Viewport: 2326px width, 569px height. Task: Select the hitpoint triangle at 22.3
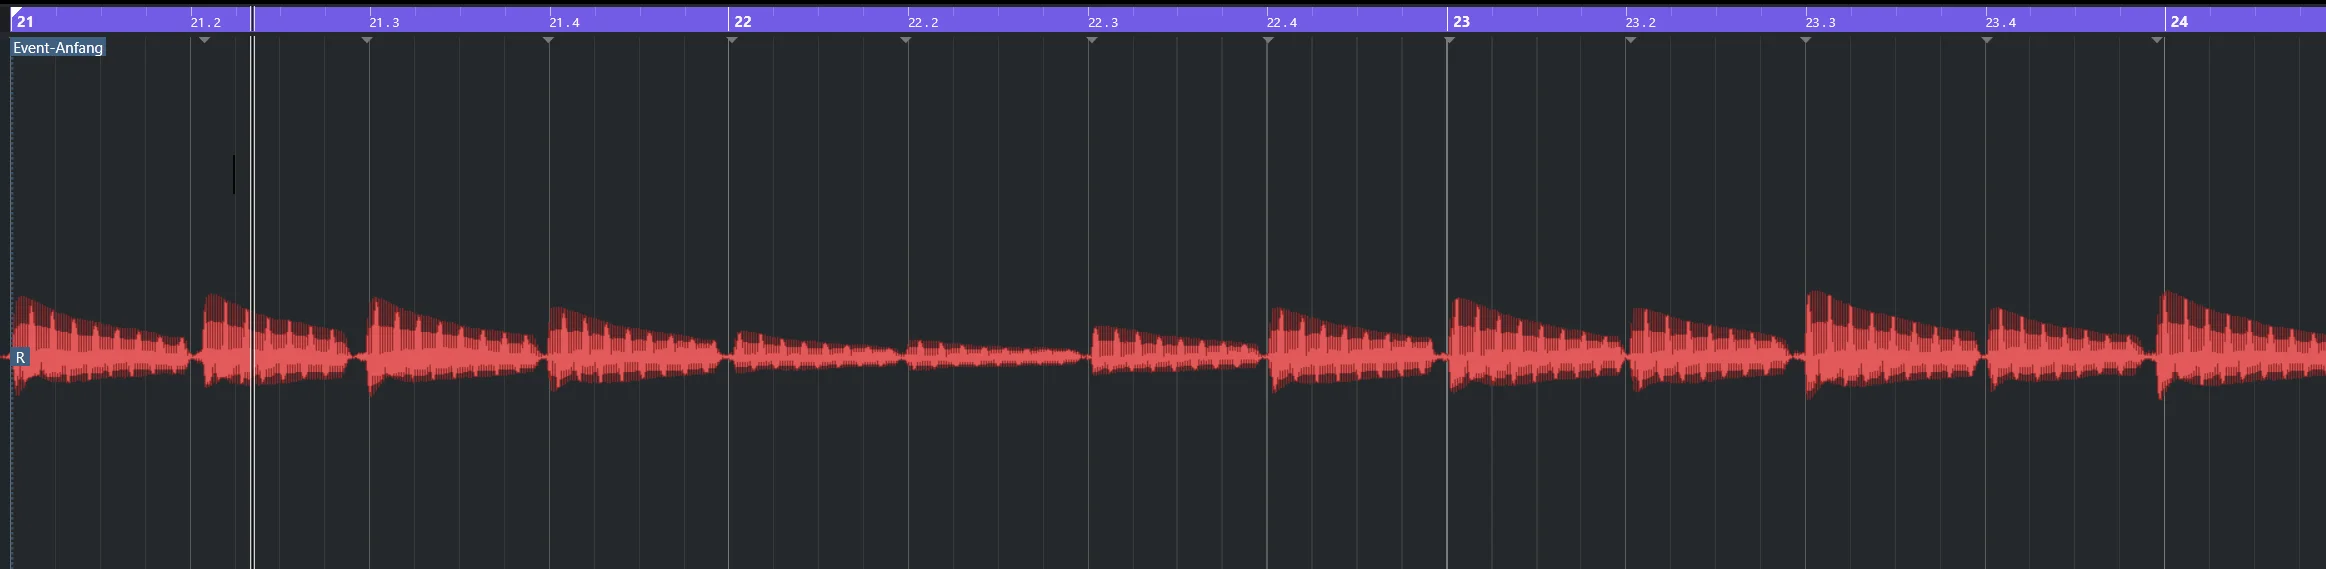pos(1092,40)
